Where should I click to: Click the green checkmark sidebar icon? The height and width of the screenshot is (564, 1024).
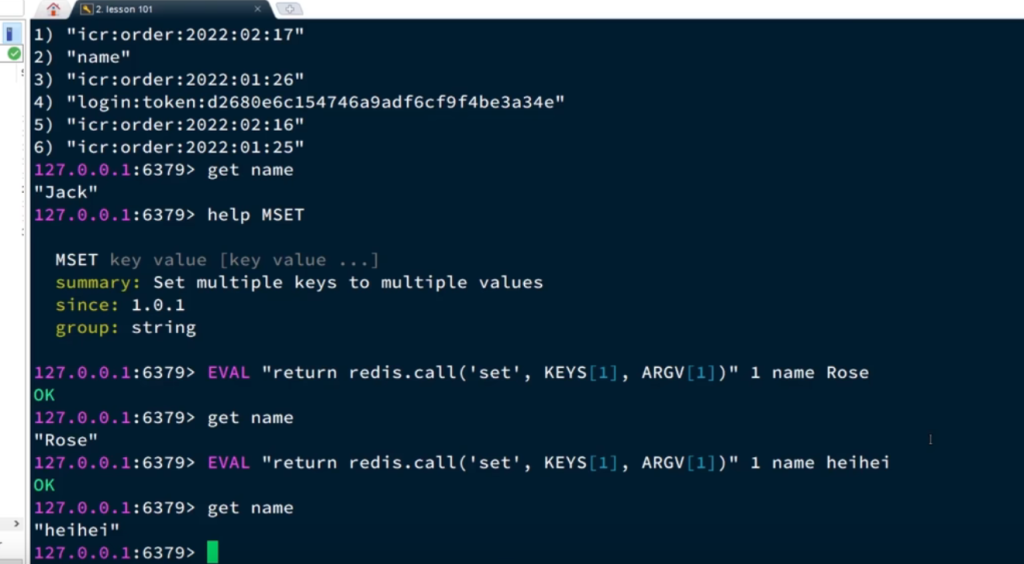click(14, 53)
